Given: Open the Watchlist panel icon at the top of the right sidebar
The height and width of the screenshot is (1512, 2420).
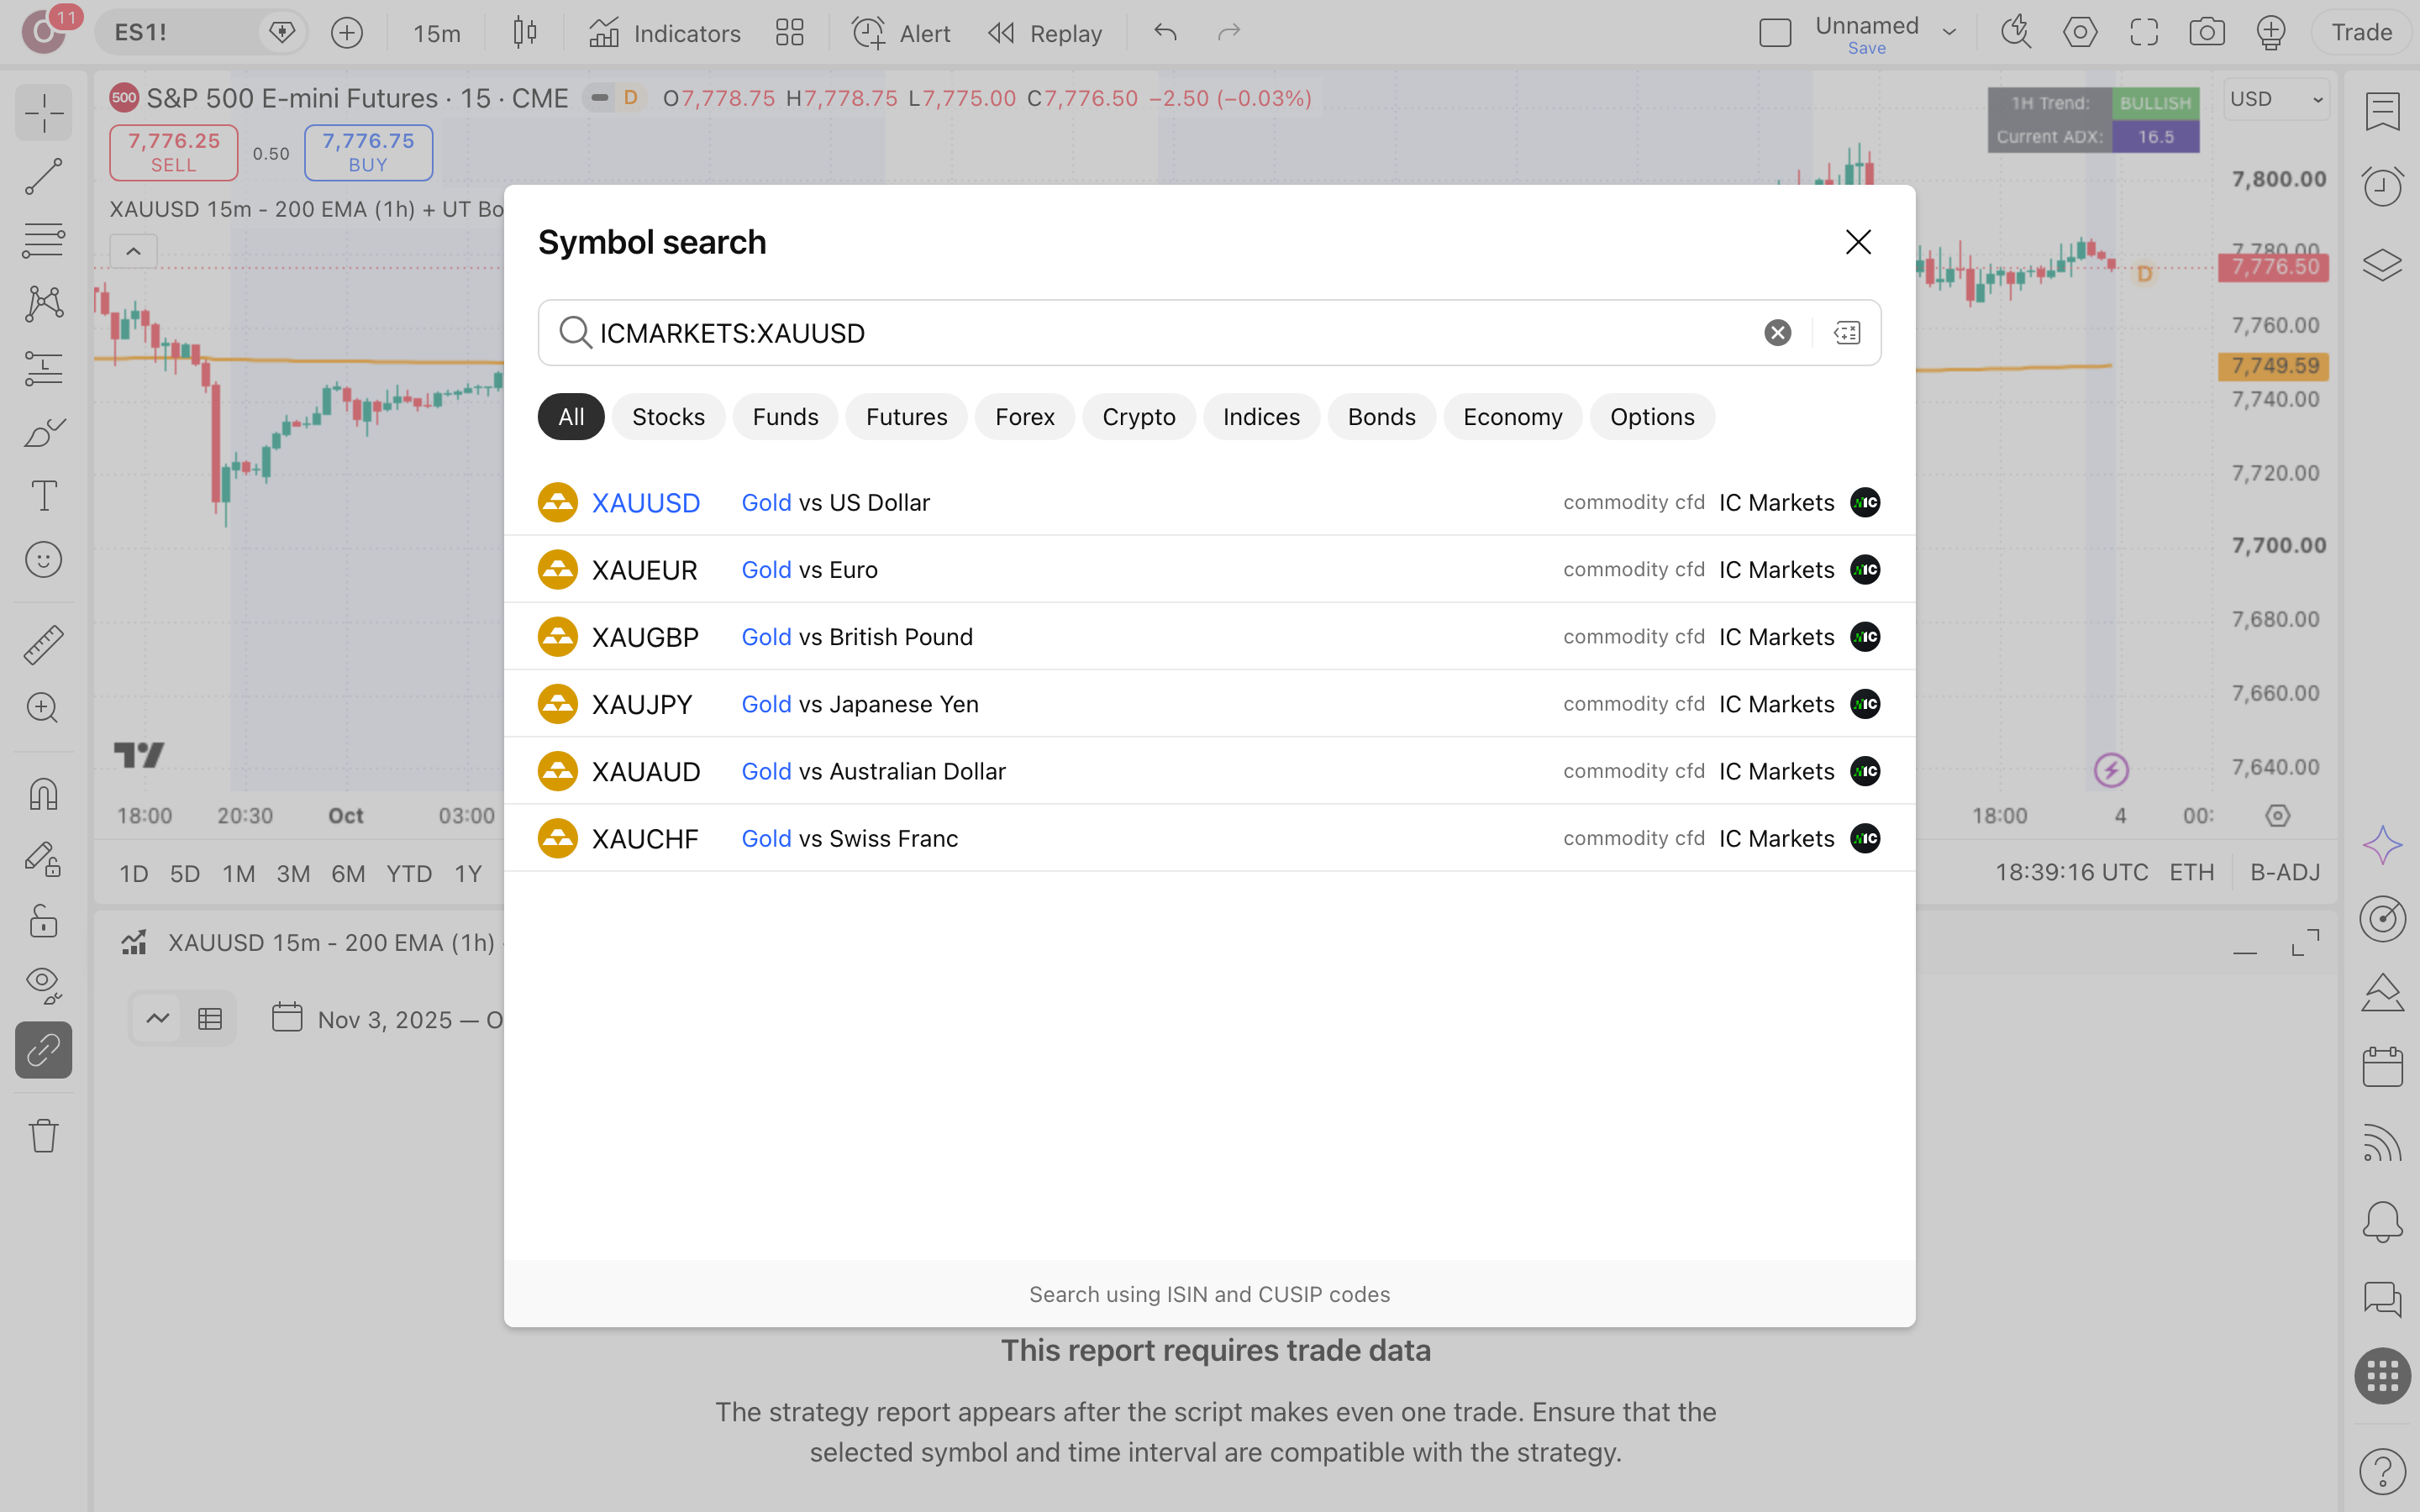Looking at the screenshot, I should coord(2382,112).
